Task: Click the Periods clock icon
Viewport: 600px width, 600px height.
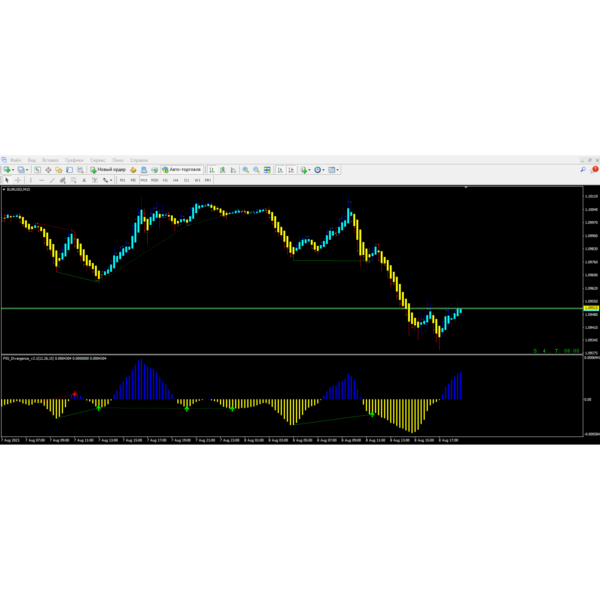Action: point(318,170)
